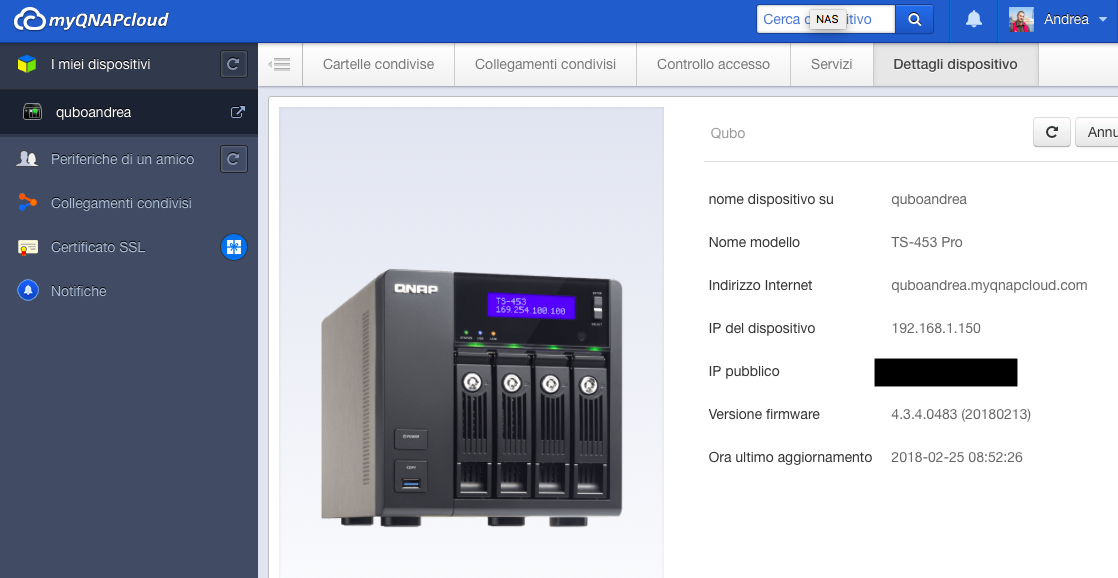
Task: Open Notifiche in the sidebar
Action: (x=79, y=291)
